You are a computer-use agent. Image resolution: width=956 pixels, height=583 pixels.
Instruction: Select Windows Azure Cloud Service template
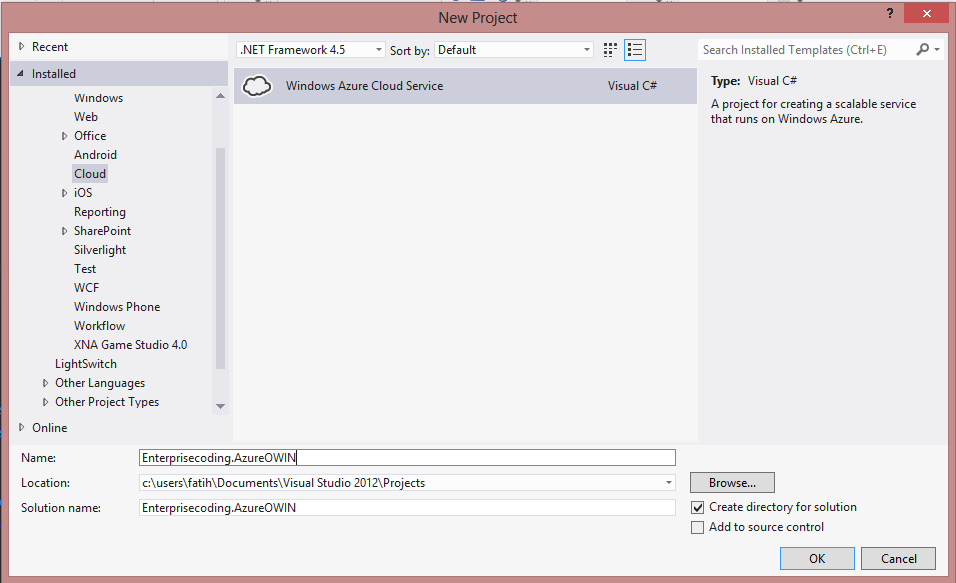465,86
